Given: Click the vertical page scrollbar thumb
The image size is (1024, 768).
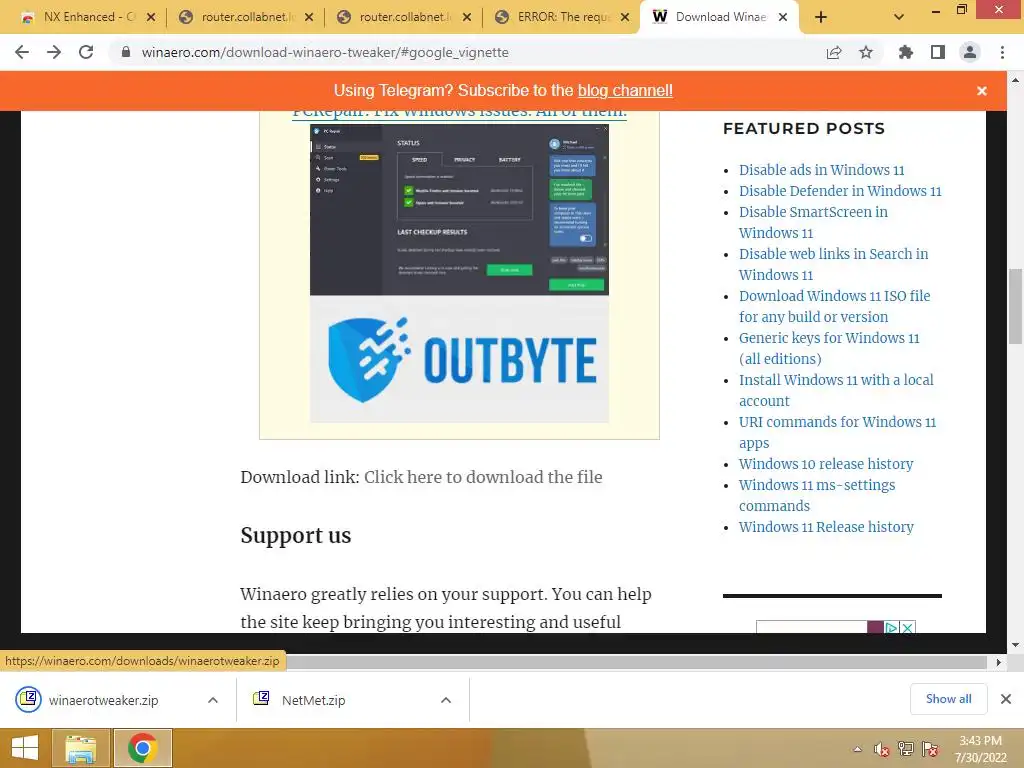Looking at the screenshot, I should coord(1015,306).
